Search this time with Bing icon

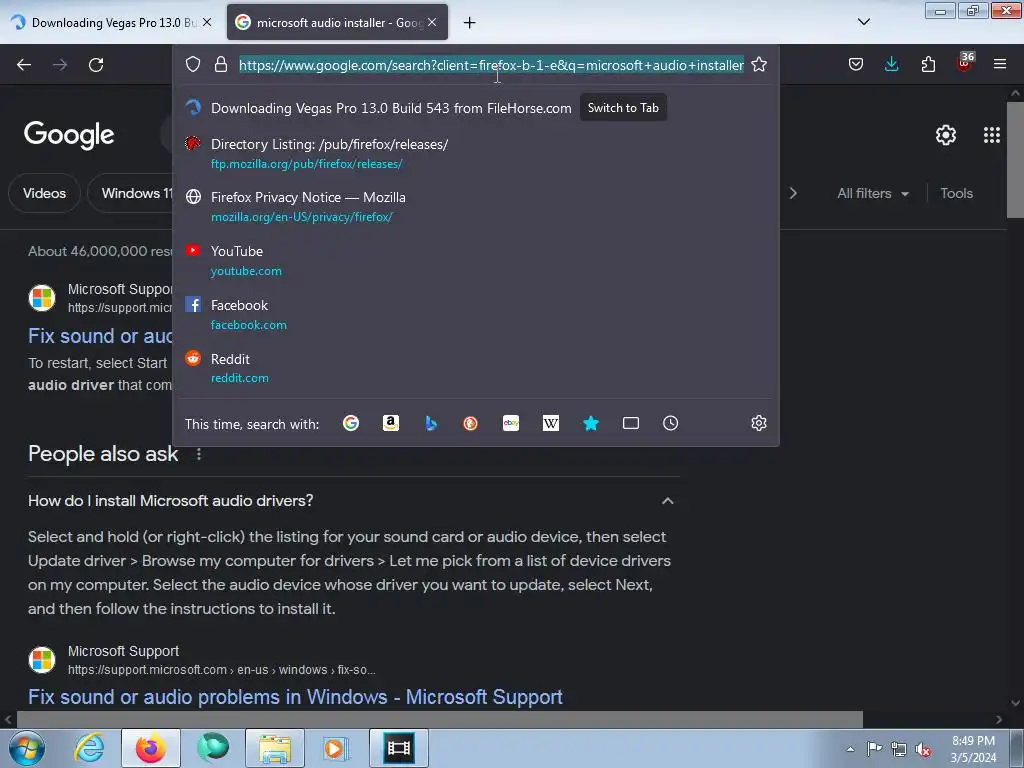(431, 423)
